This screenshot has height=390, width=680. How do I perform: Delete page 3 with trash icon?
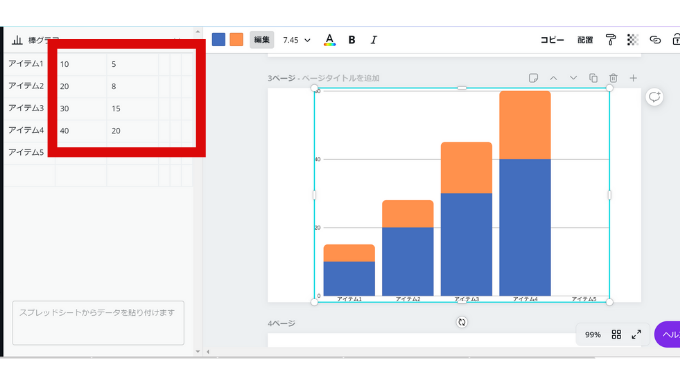(x=613, y=78)
